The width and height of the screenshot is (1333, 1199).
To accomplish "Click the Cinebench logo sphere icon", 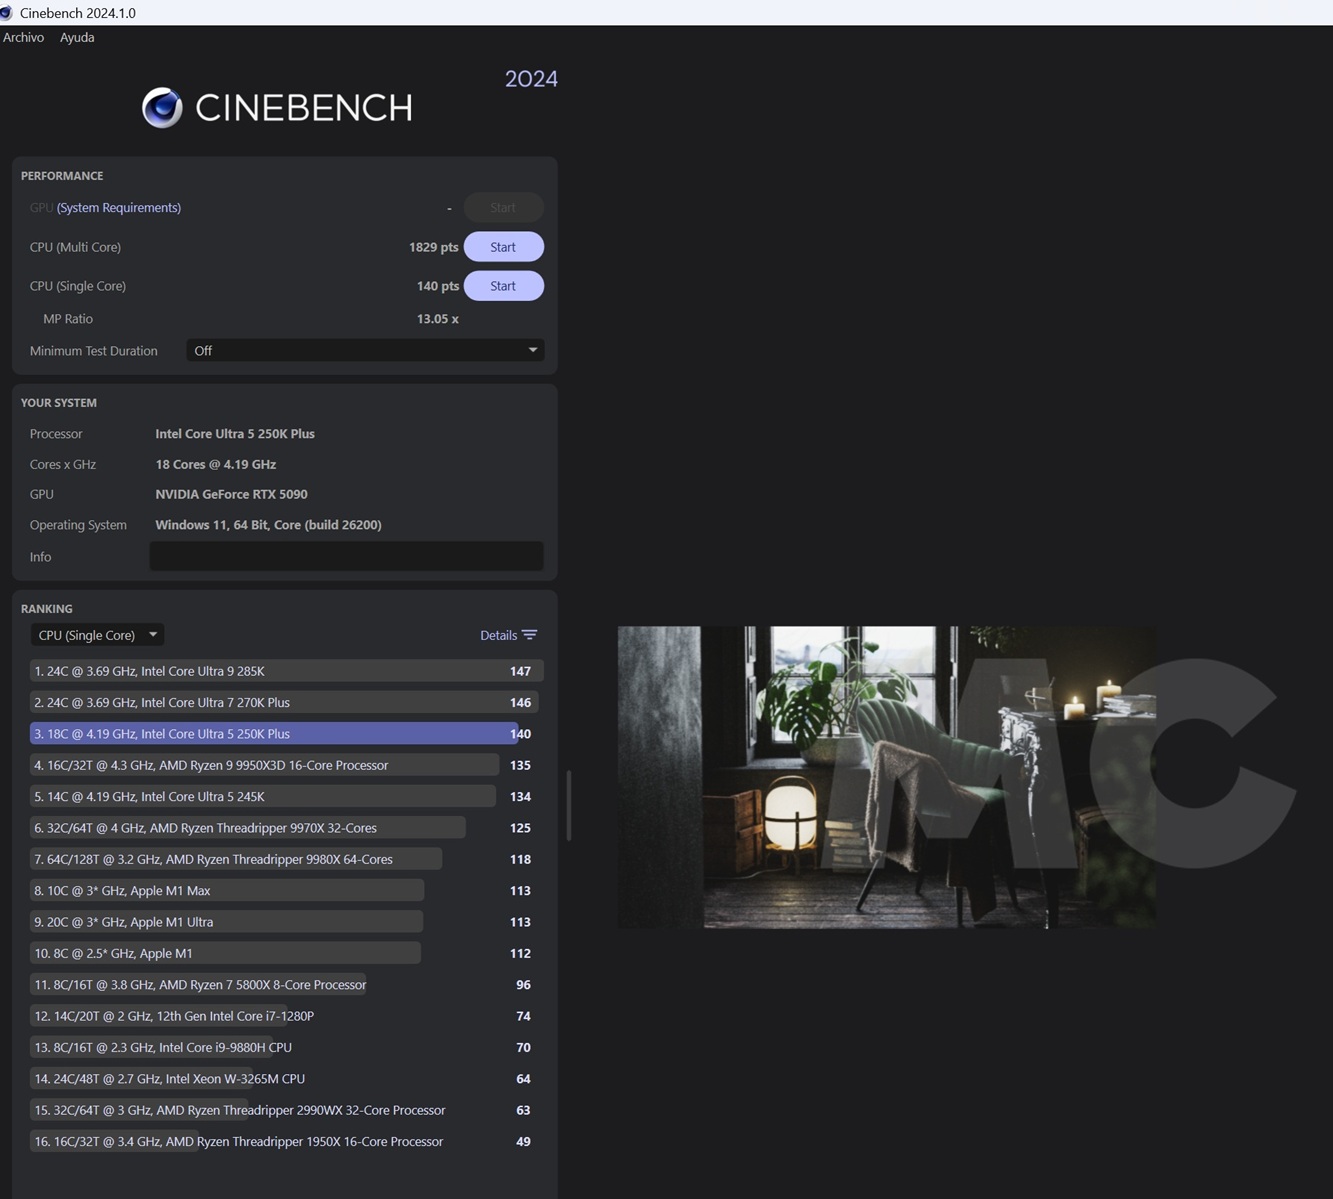I will (x=162, y=108).
